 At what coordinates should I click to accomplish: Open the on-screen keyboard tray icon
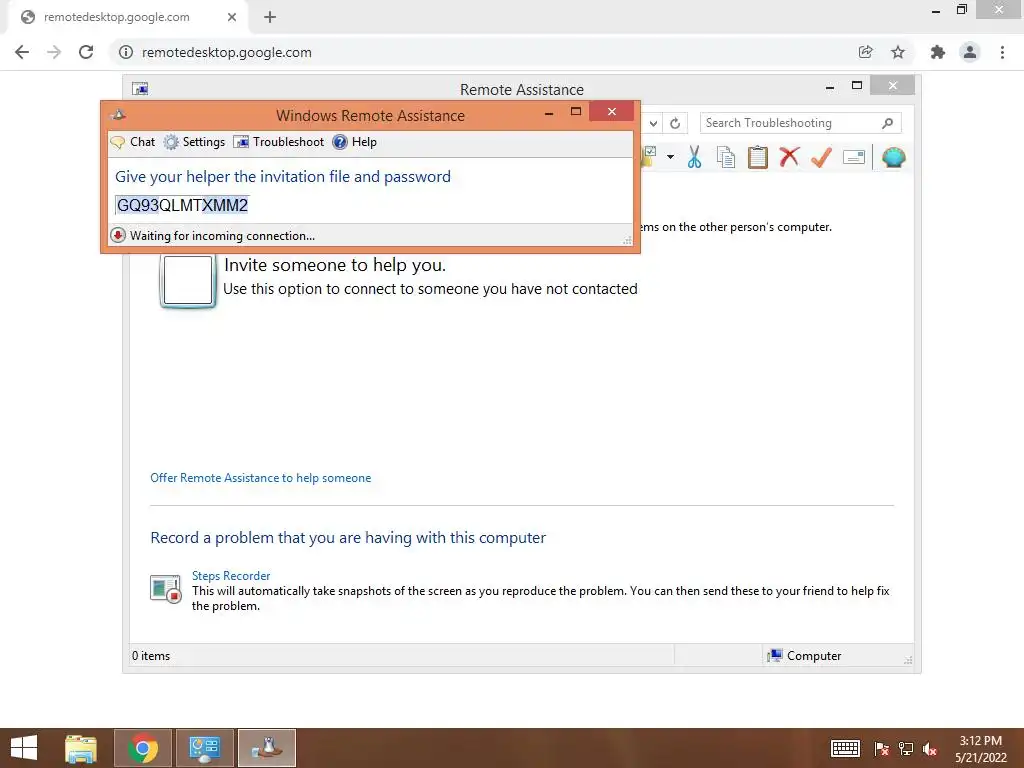(845, 748)
